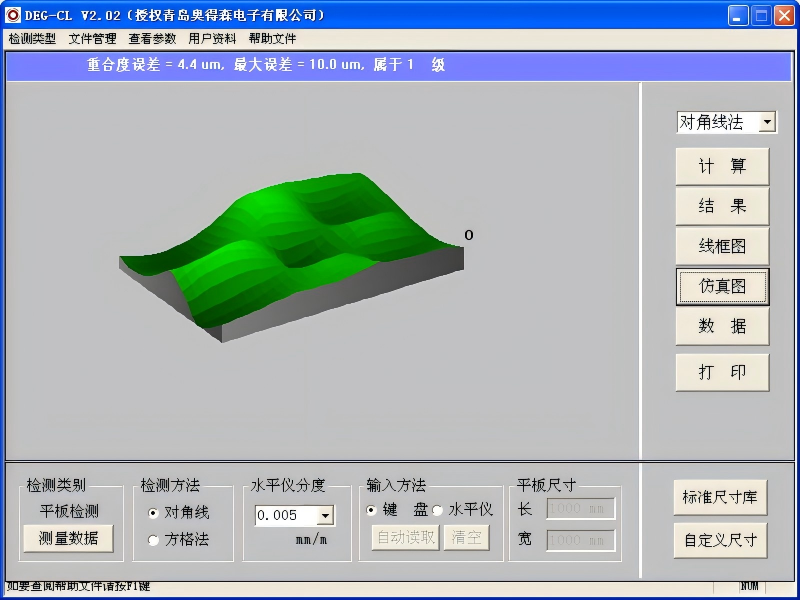Screen dimensions: 800x600
Task: Expand the 对角线法 method dropdown
Action: pyautogui.click(x=767, y=122)
